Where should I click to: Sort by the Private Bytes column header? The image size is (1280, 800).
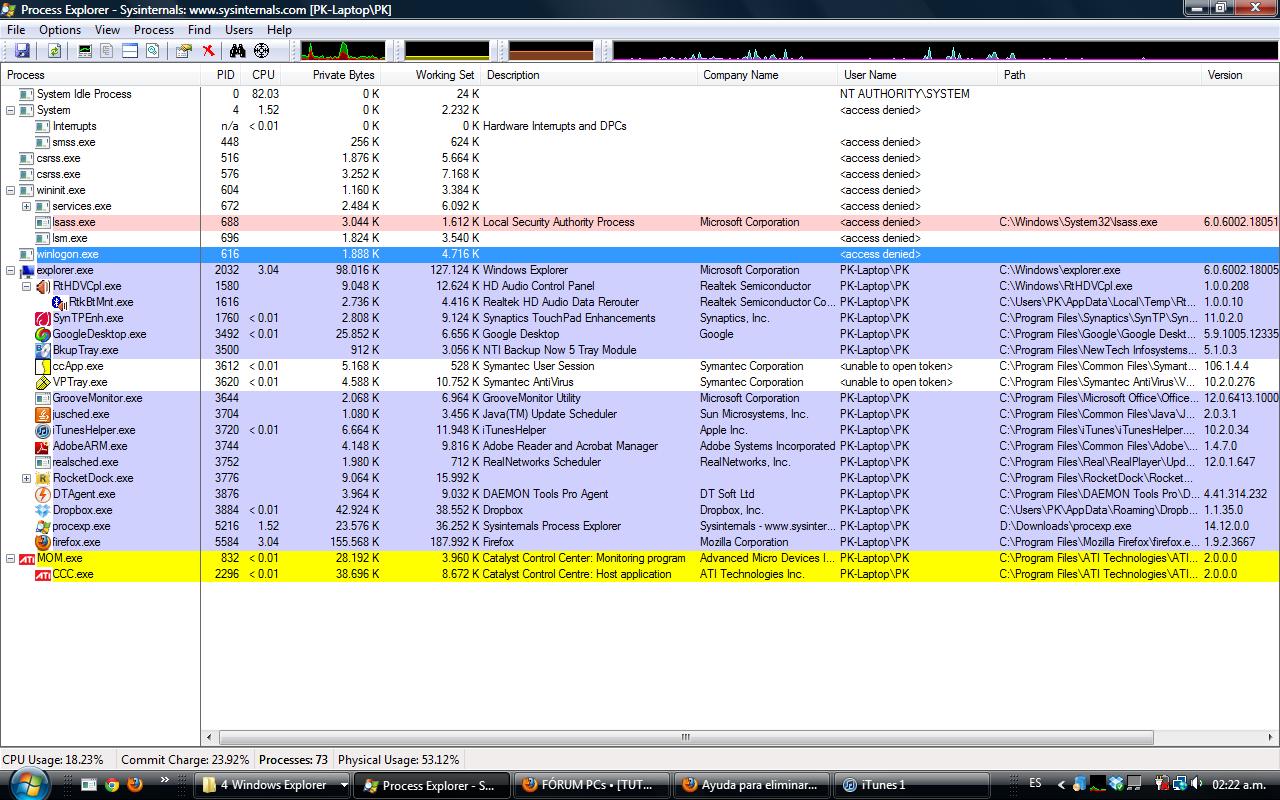tap(342, 75)
